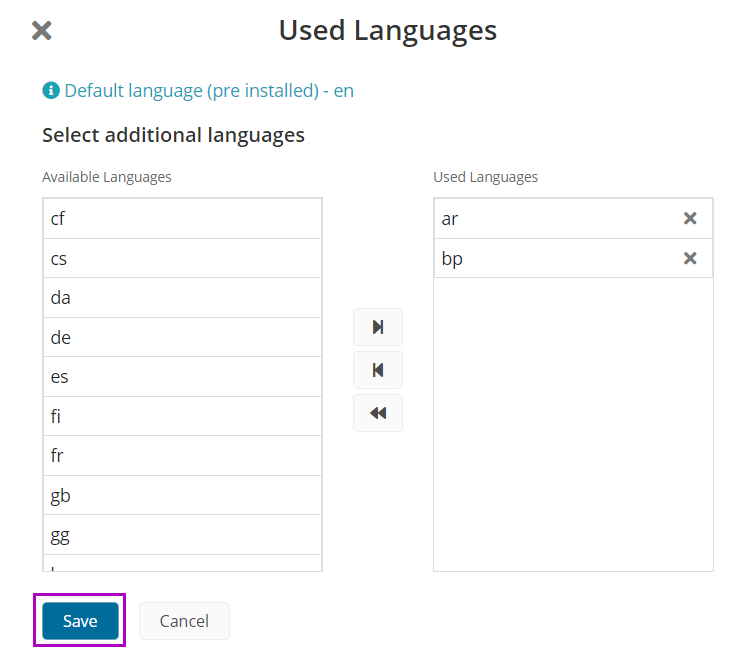The width and height of the screenshot is (753, 656).
Task: Select 'es' in Available Languages
Action: tap(182, 377)
